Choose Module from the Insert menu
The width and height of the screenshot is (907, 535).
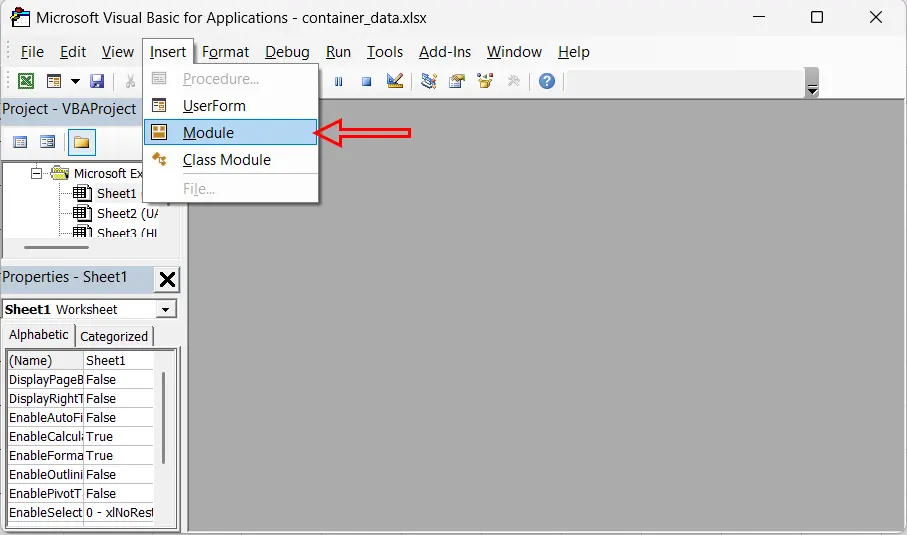pos(208,132)
